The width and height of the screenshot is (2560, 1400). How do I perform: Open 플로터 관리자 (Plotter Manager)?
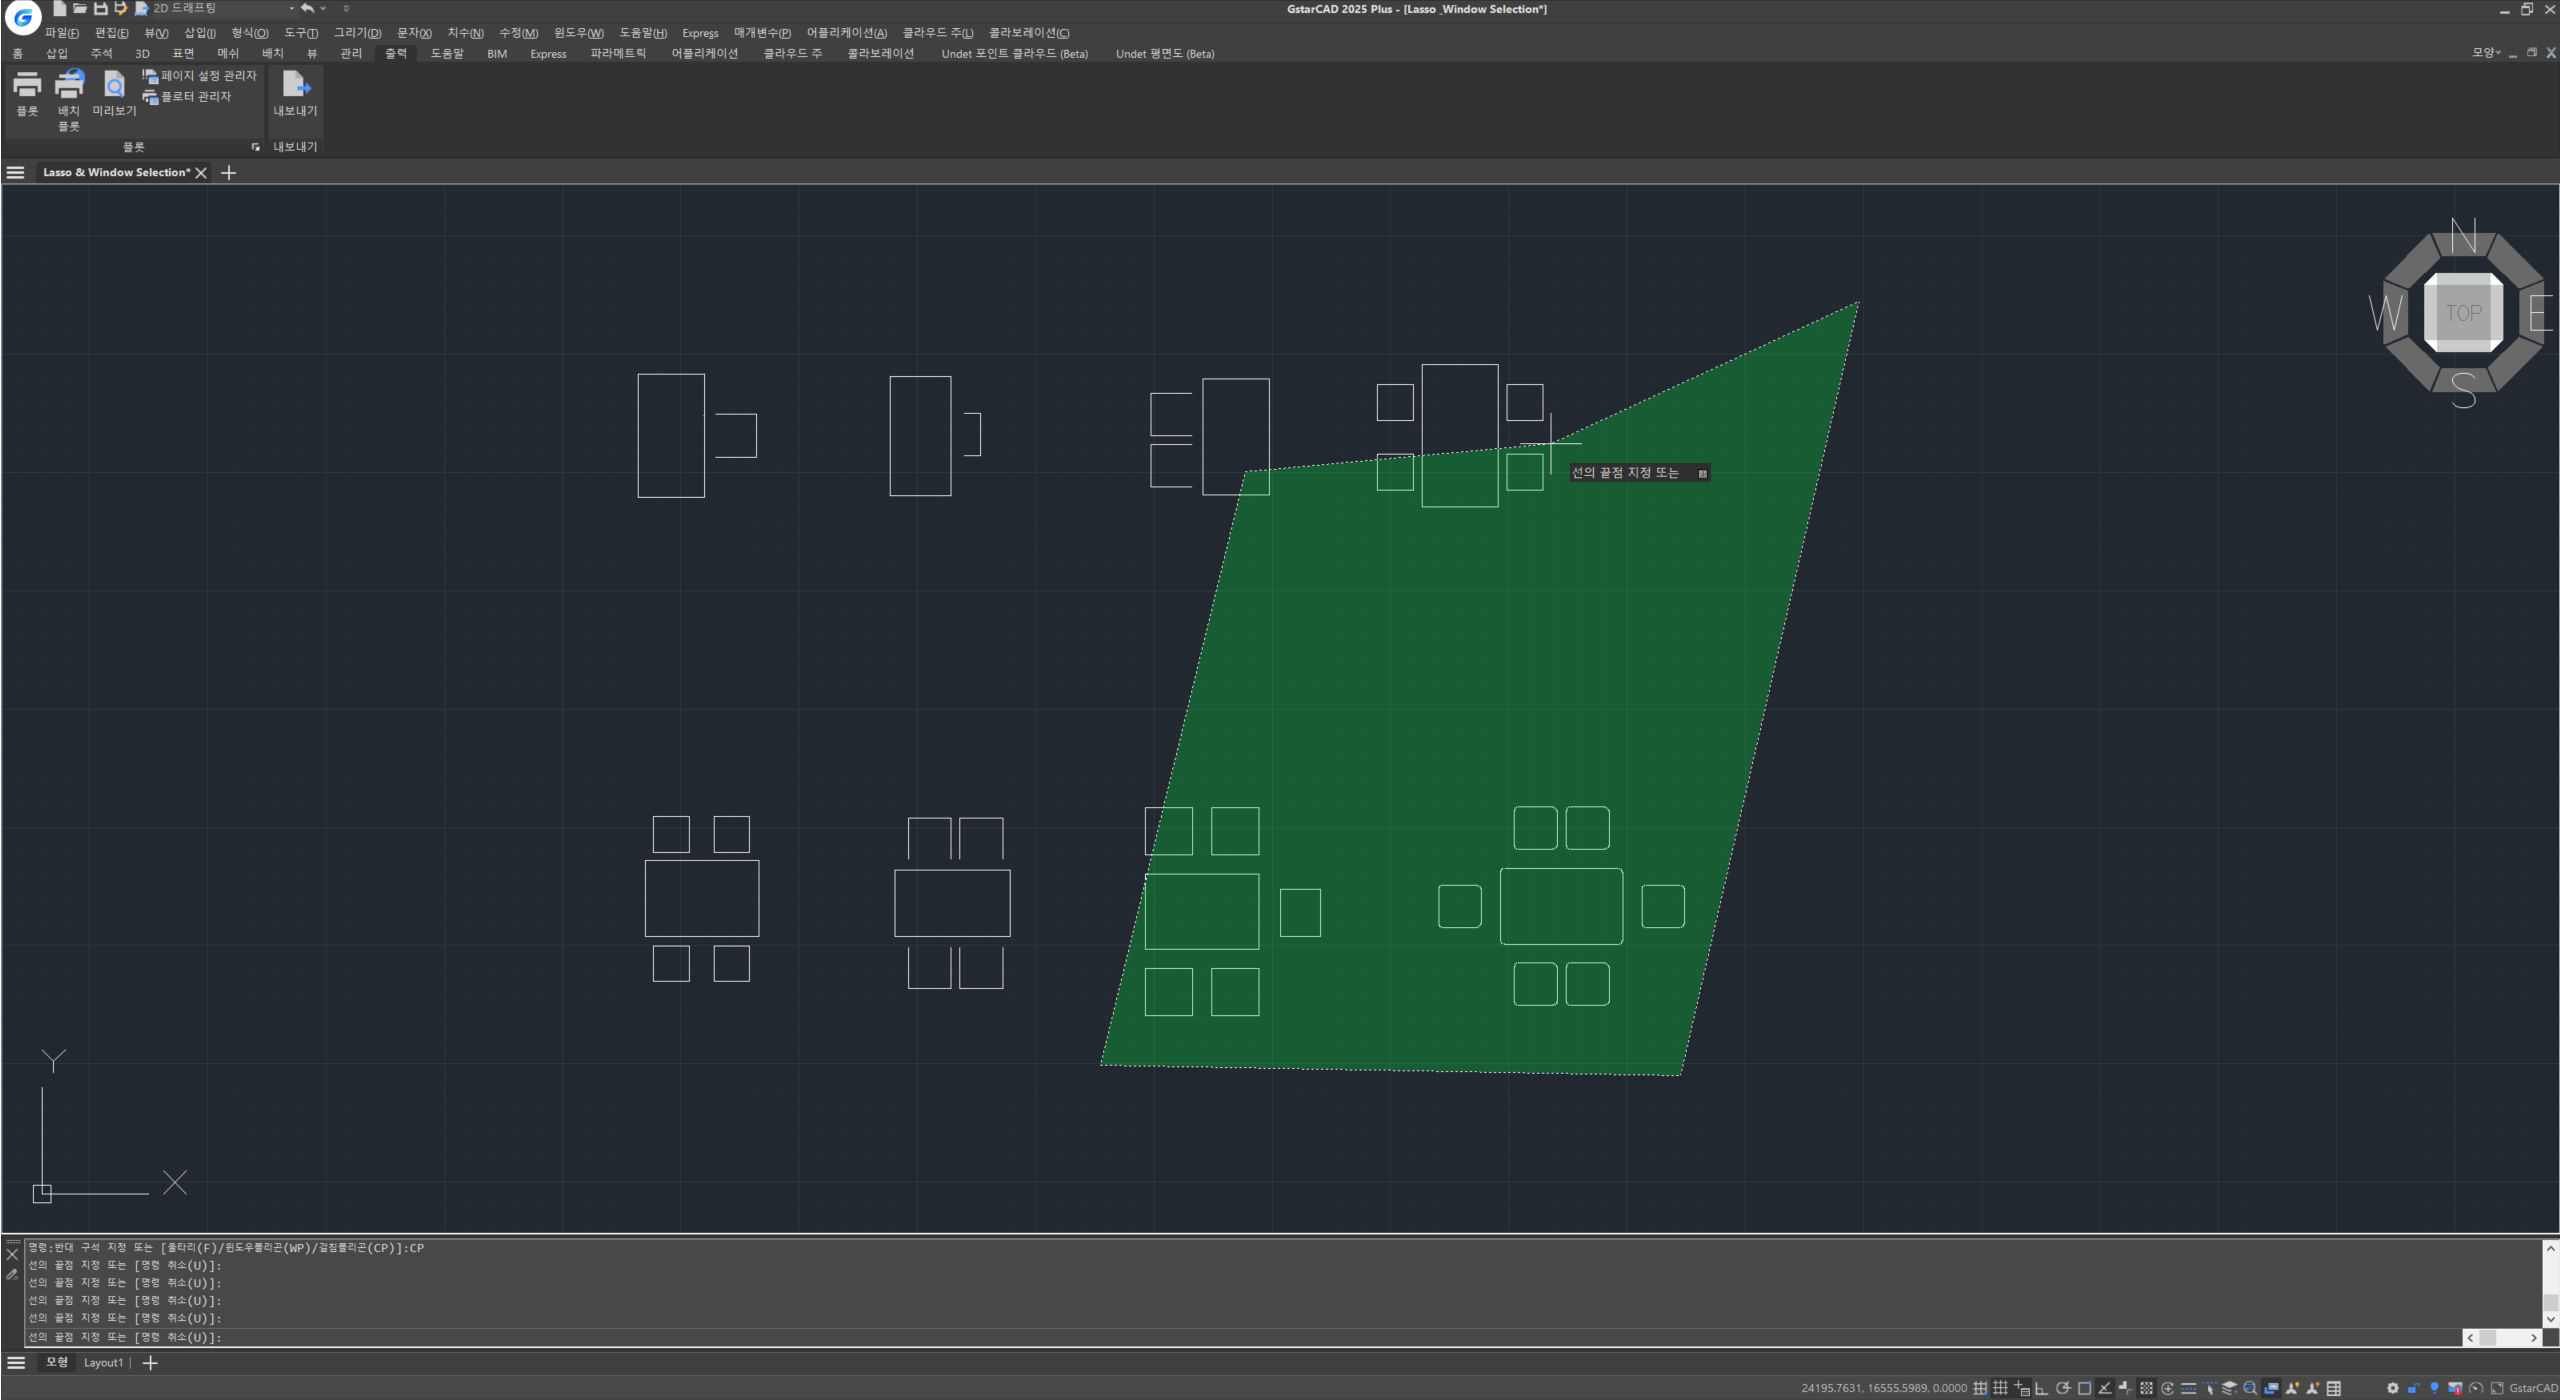(187, 97)
